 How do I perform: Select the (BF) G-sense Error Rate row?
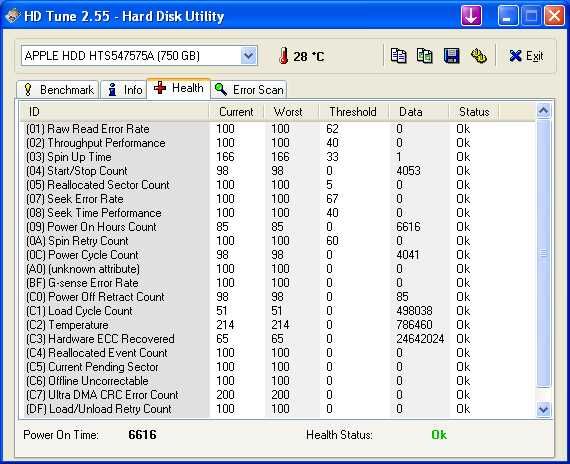tap(278, 283)
